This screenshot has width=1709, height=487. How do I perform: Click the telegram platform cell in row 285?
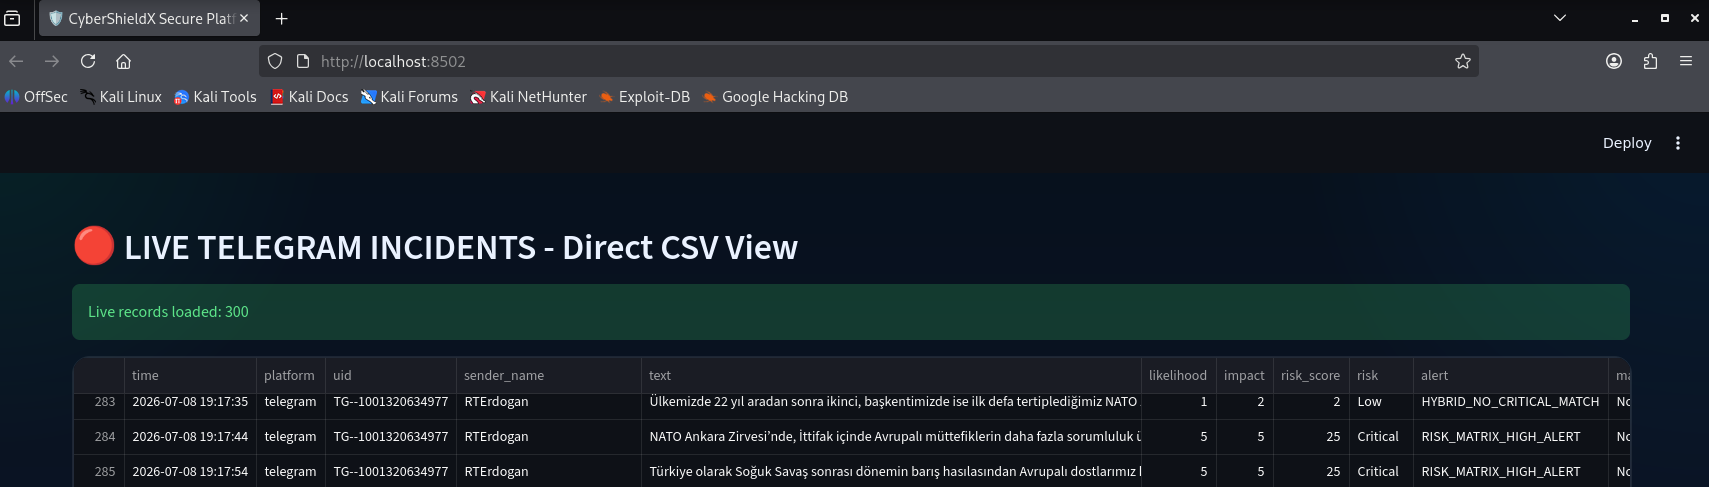(x=291, y=472)
